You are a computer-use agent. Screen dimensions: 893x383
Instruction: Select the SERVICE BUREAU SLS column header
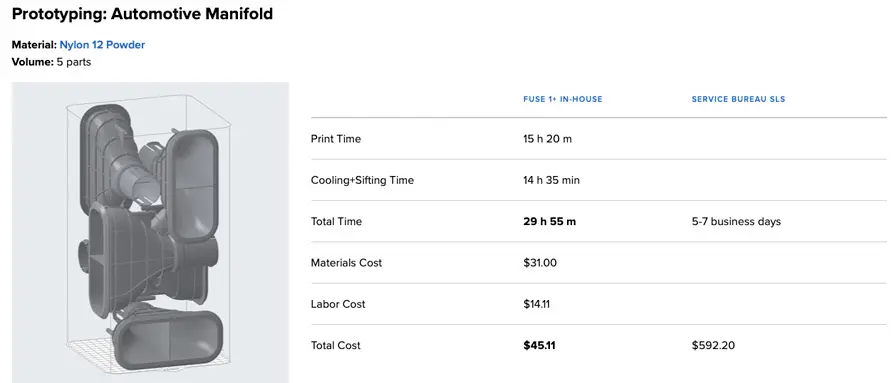click(x=738, y=99)
